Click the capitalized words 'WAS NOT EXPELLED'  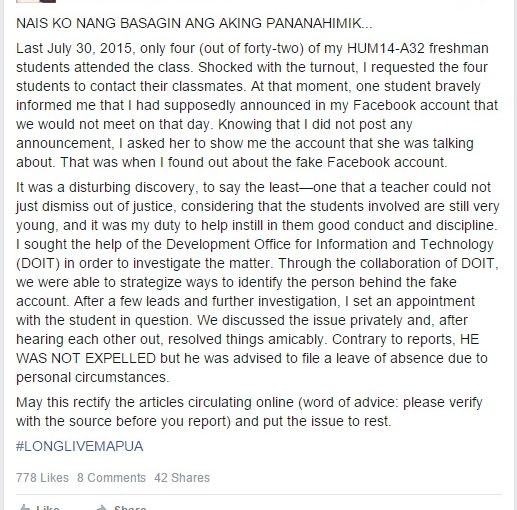pyautogui.click(x=86, y=358)
